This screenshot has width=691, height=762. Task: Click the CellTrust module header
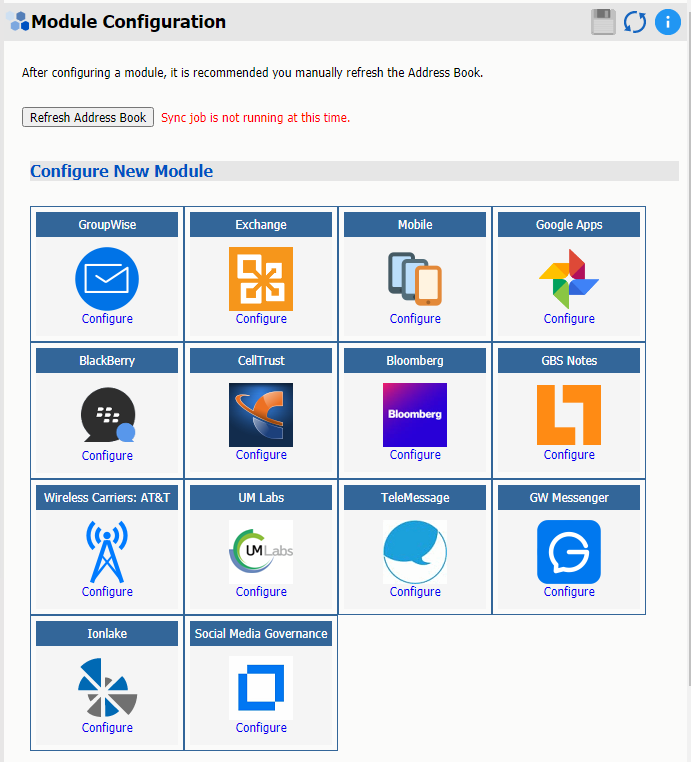261,361
